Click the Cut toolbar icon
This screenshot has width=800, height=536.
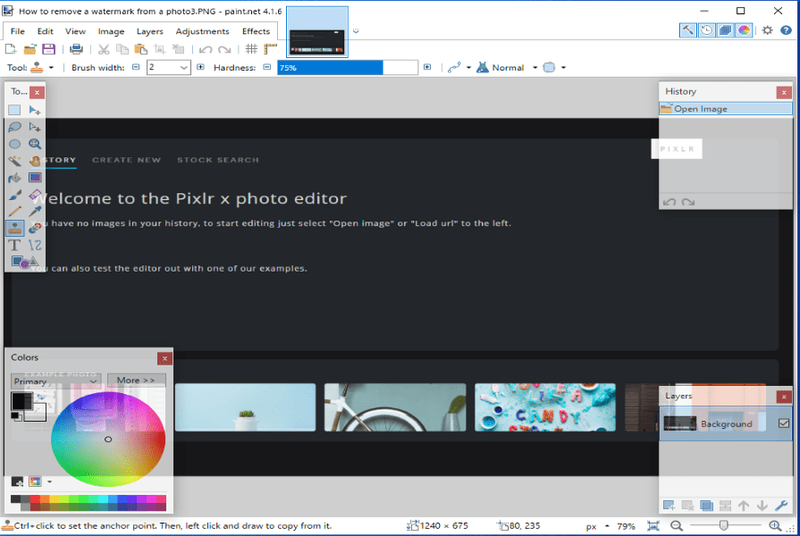104,49
